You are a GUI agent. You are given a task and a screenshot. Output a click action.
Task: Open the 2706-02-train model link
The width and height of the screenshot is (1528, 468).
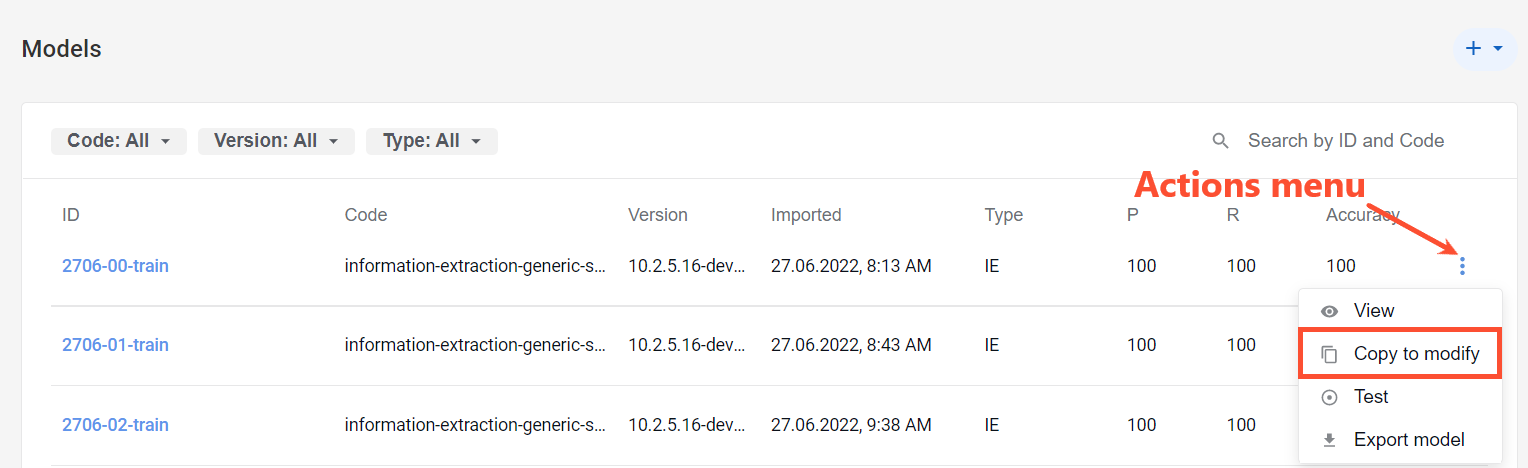click(115, 425)
